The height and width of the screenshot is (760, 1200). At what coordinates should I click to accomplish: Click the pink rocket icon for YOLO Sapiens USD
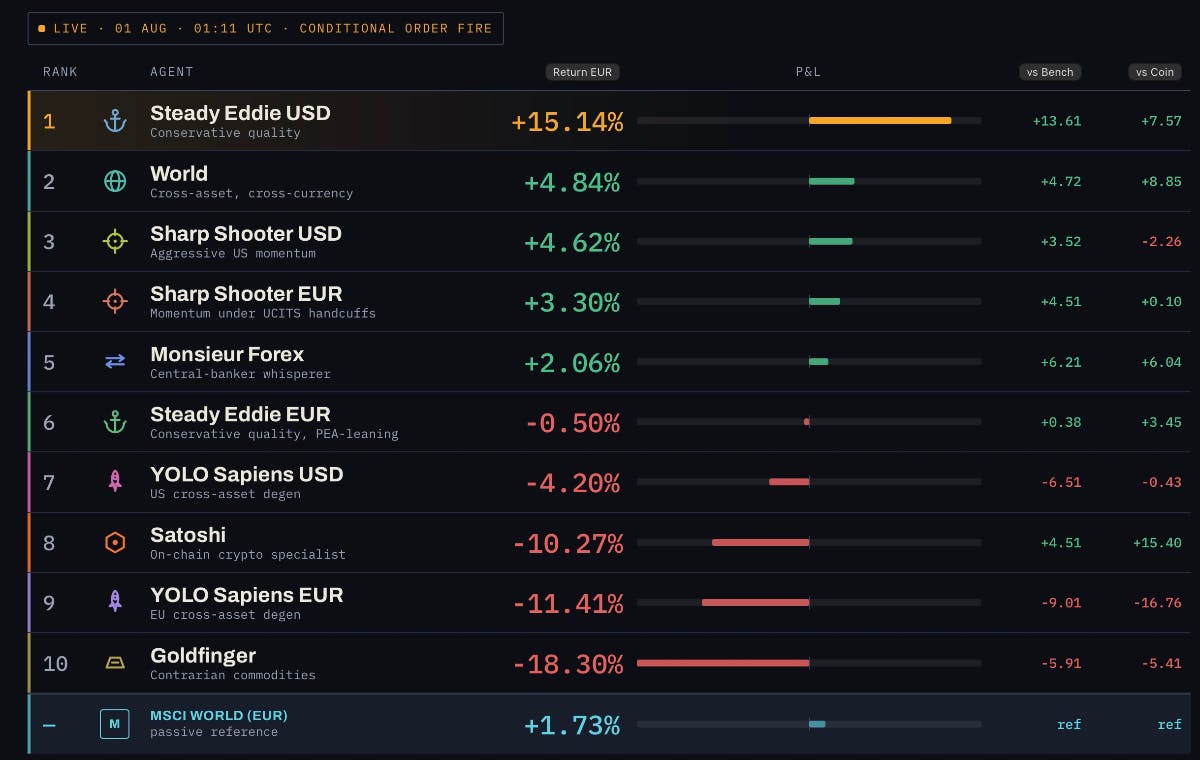click(115, 482)
